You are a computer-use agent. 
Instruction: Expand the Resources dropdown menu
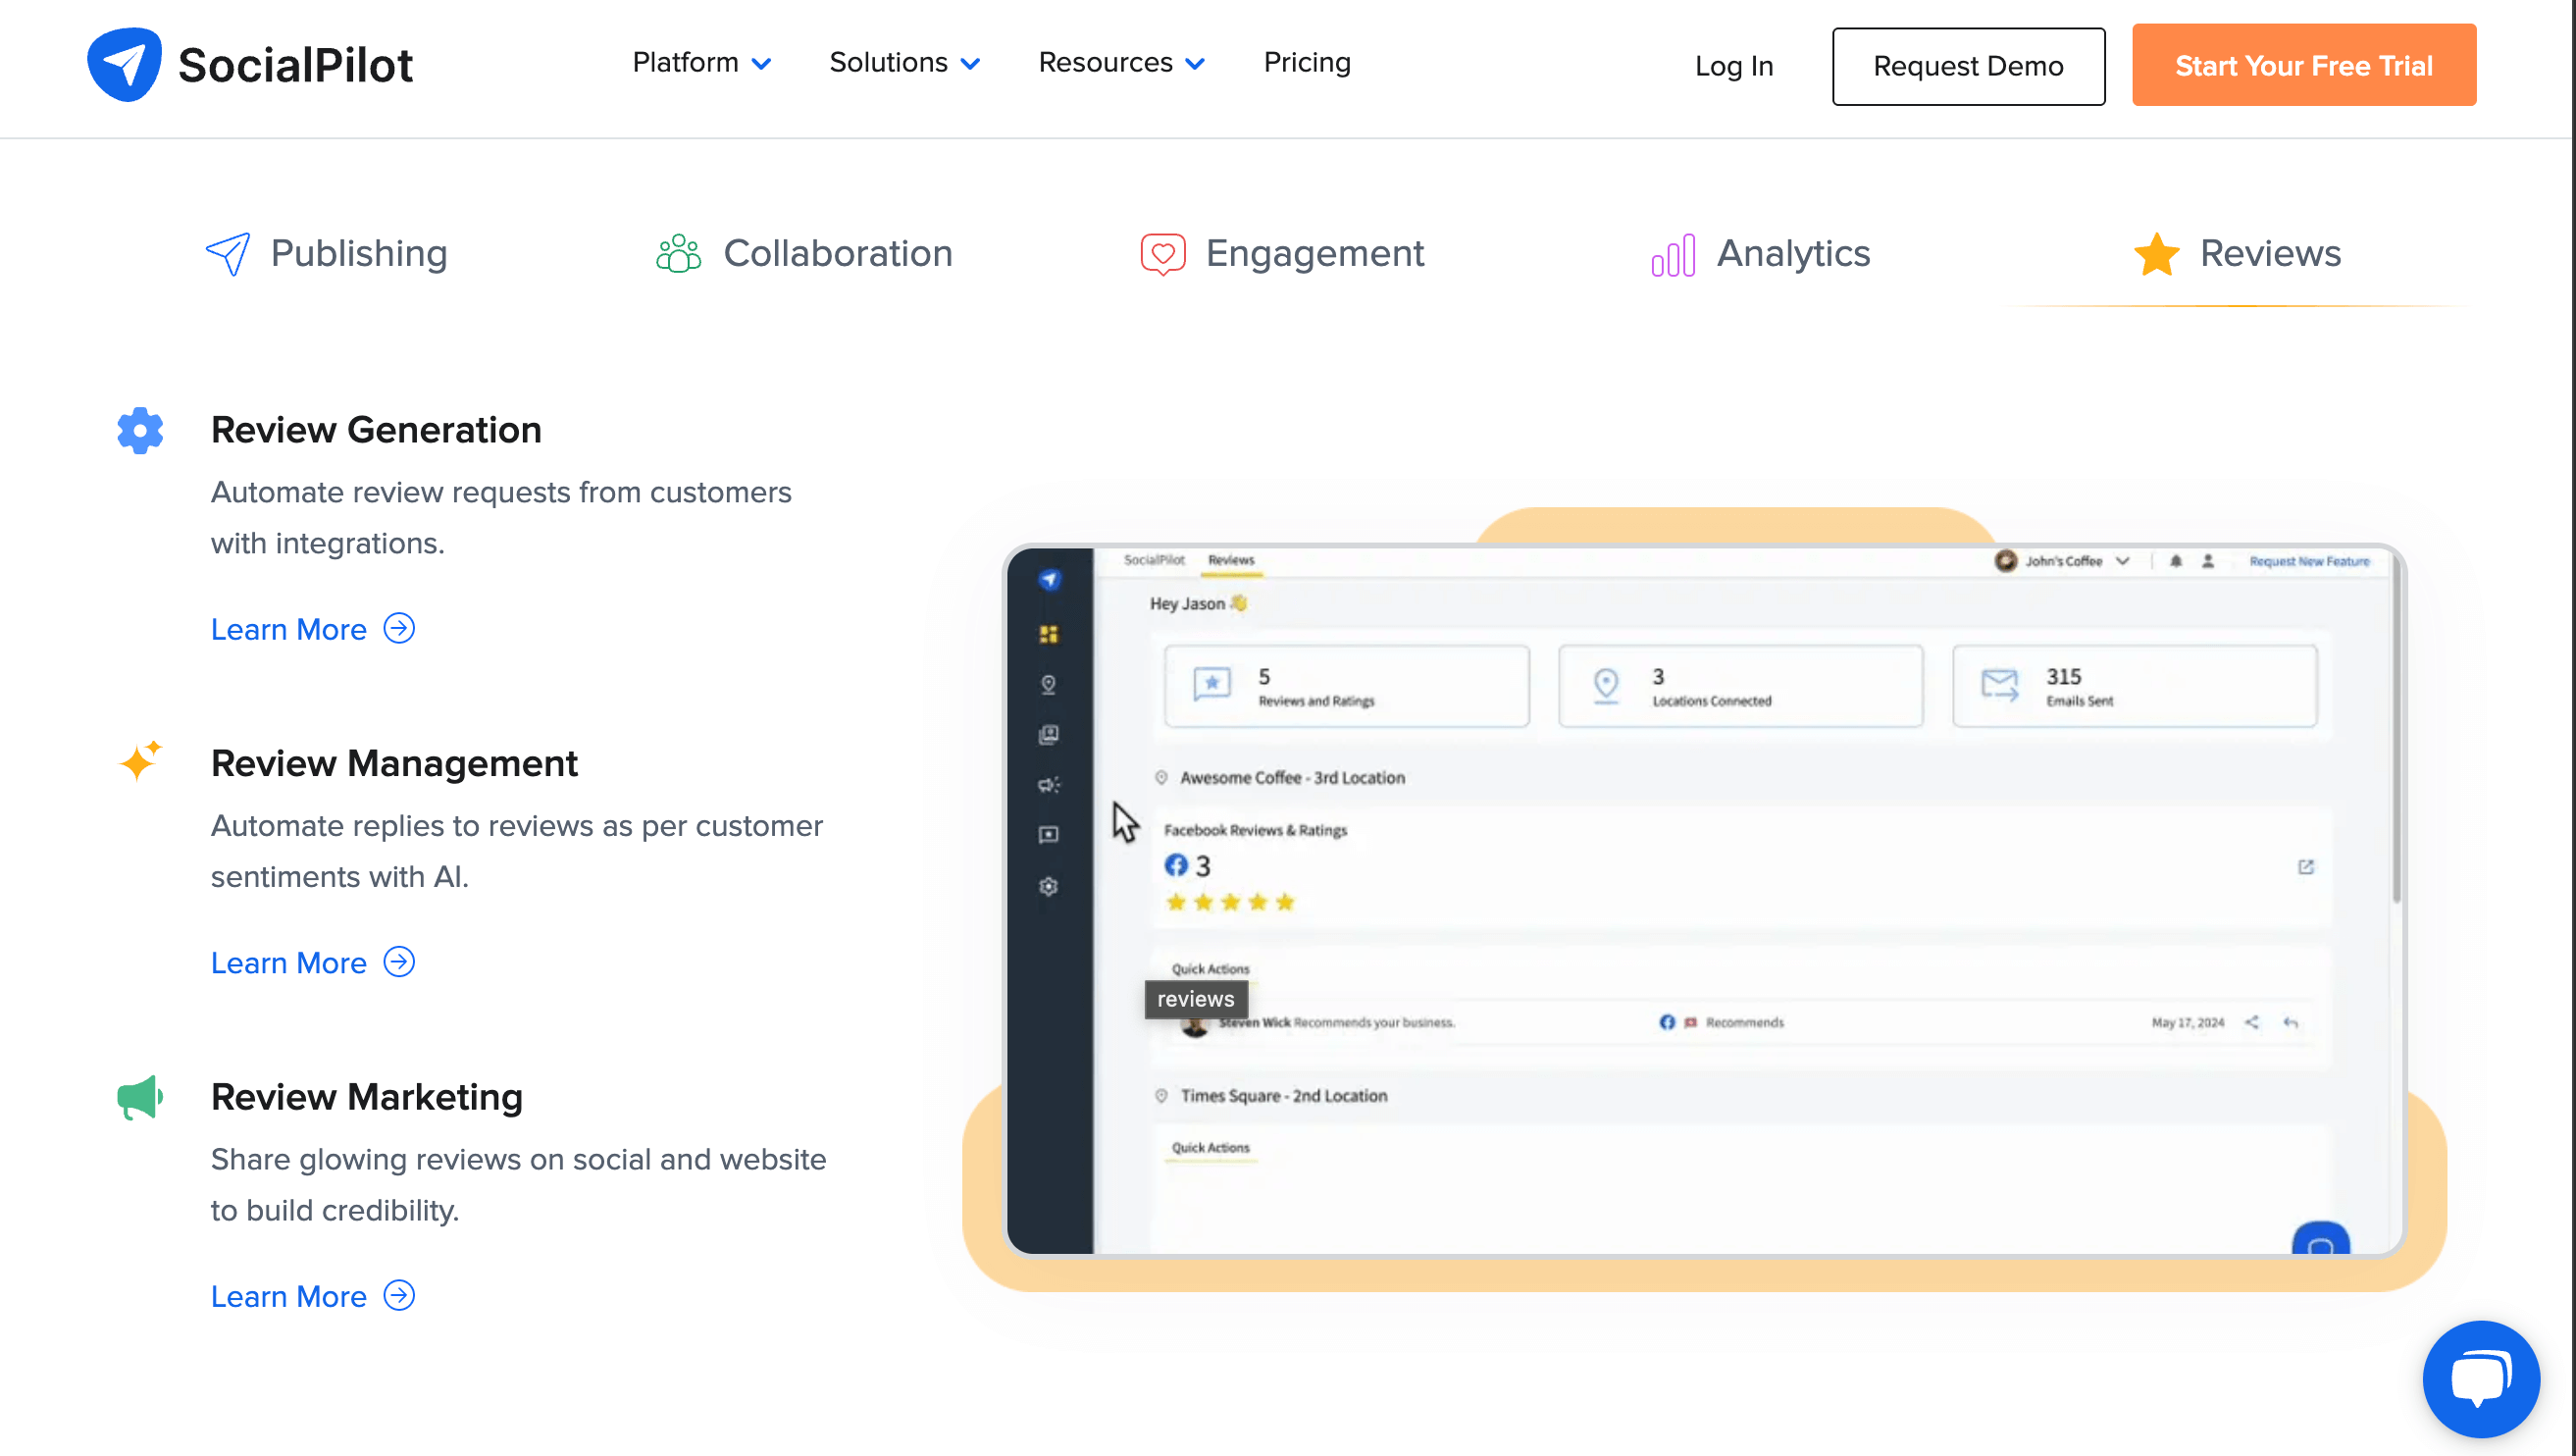click(x=1121, y=62)
